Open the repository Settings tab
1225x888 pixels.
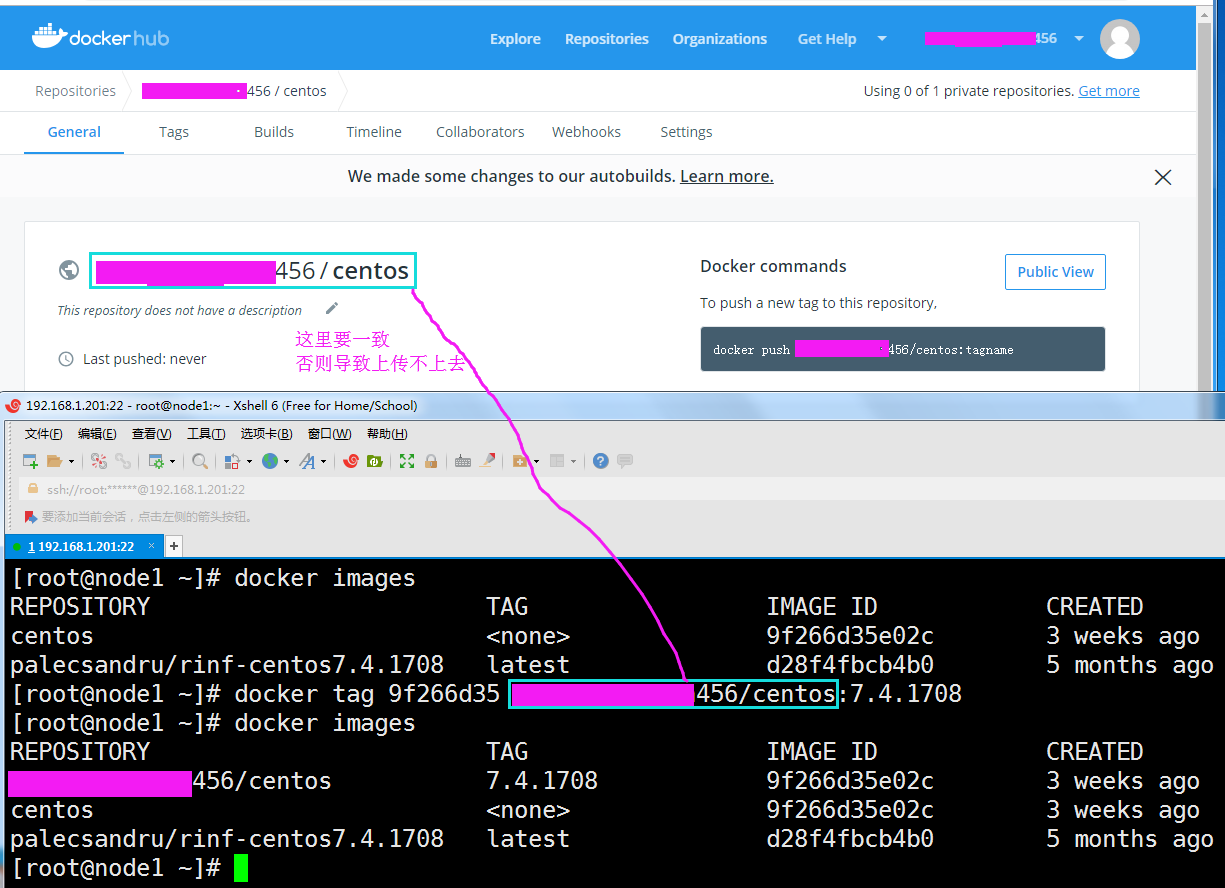pos(686,132)
